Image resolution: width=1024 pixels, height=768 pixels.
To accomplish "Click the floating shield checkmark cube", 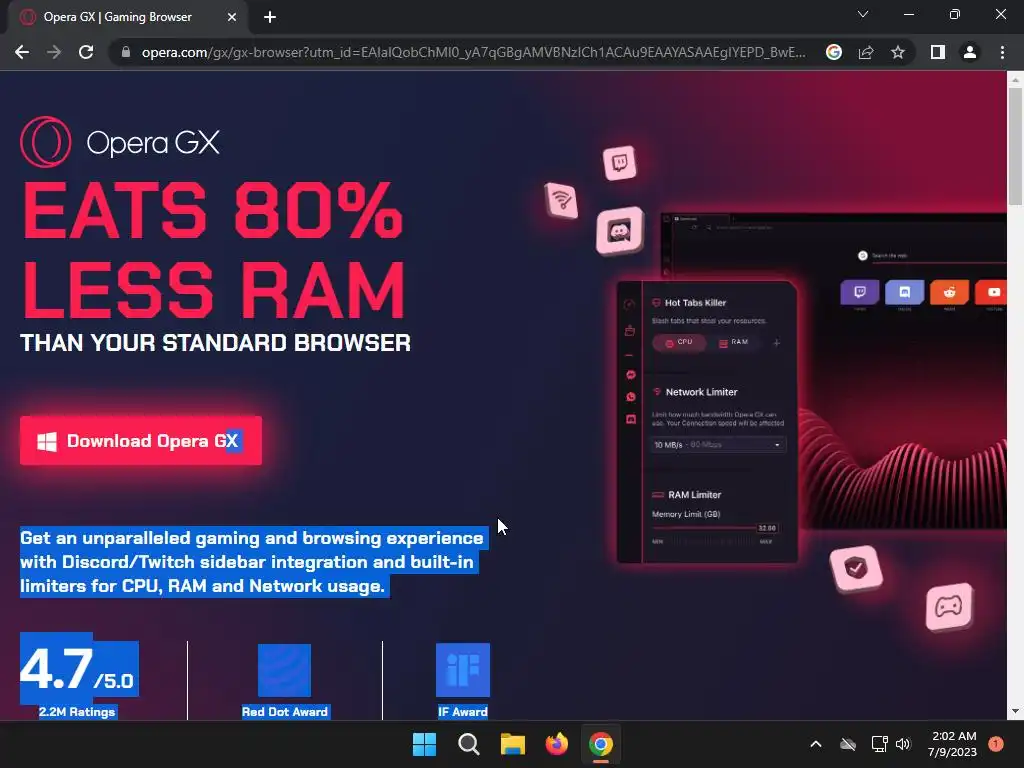I will [x=856, y=568].
